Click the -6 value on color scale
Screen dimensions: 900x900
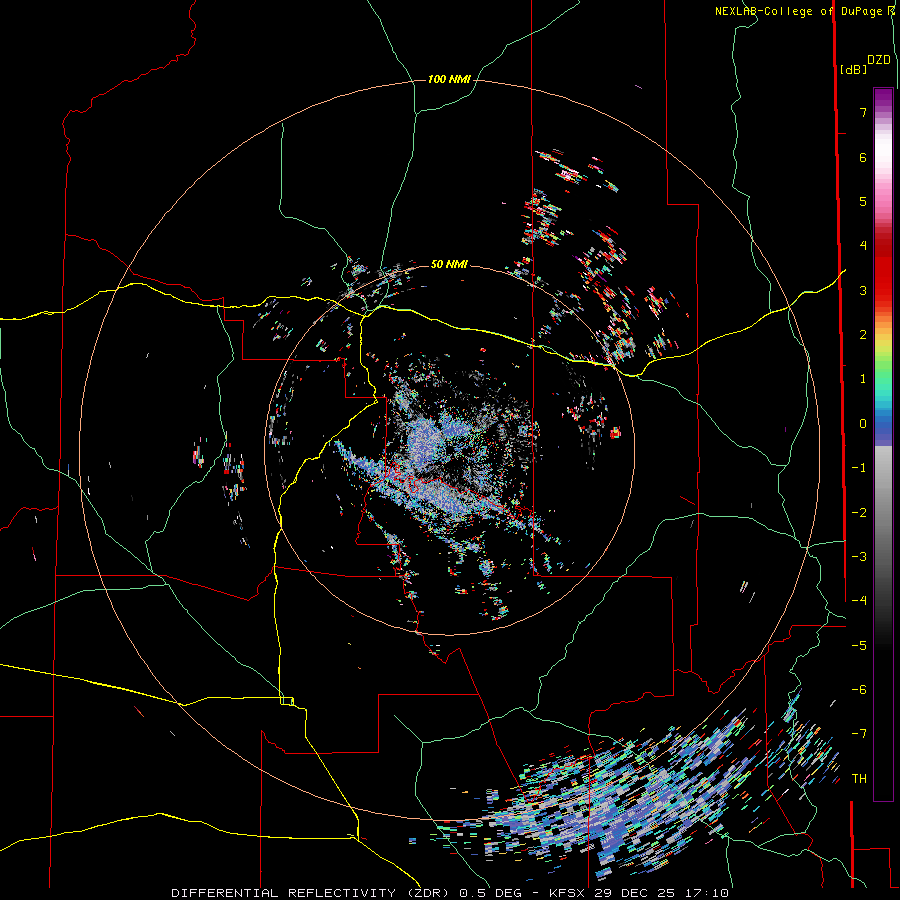[x=859, y=690]
